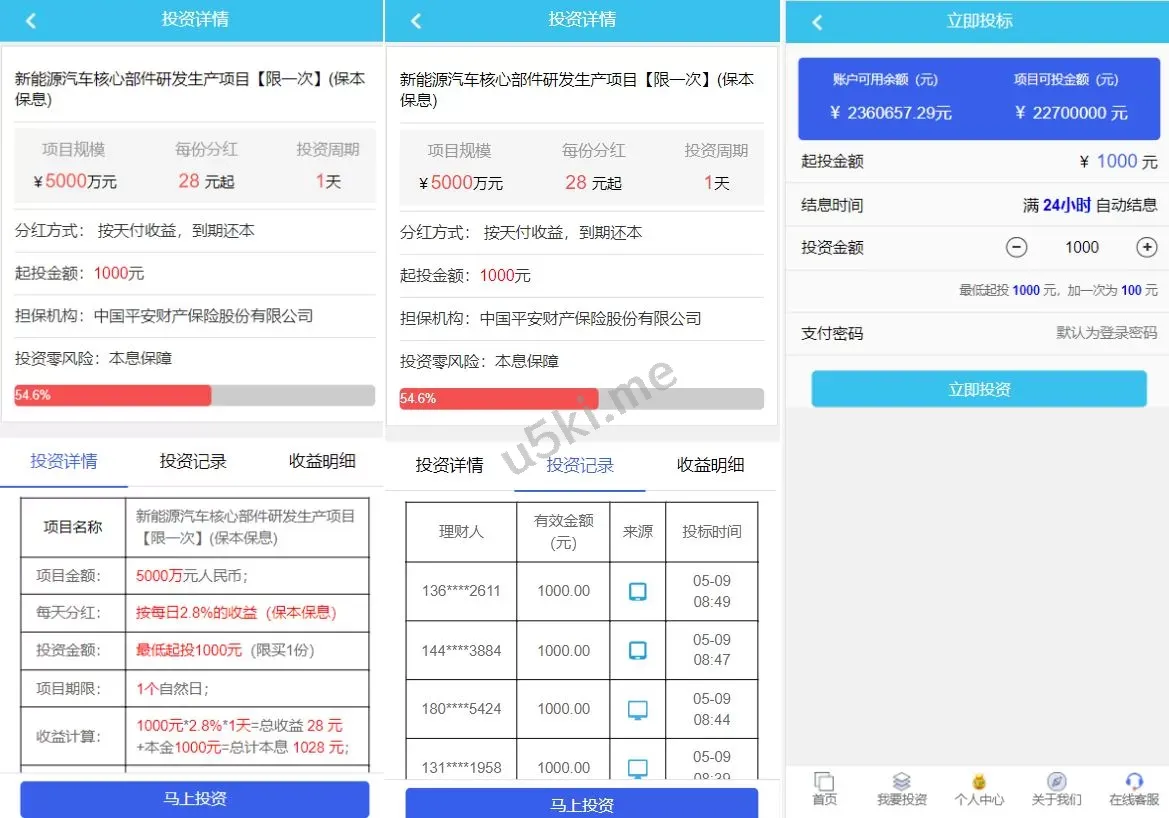Tap back arrow in the leftmost 投资详情 header
The image size is (1169, 818).
click(x=31, y=20)
